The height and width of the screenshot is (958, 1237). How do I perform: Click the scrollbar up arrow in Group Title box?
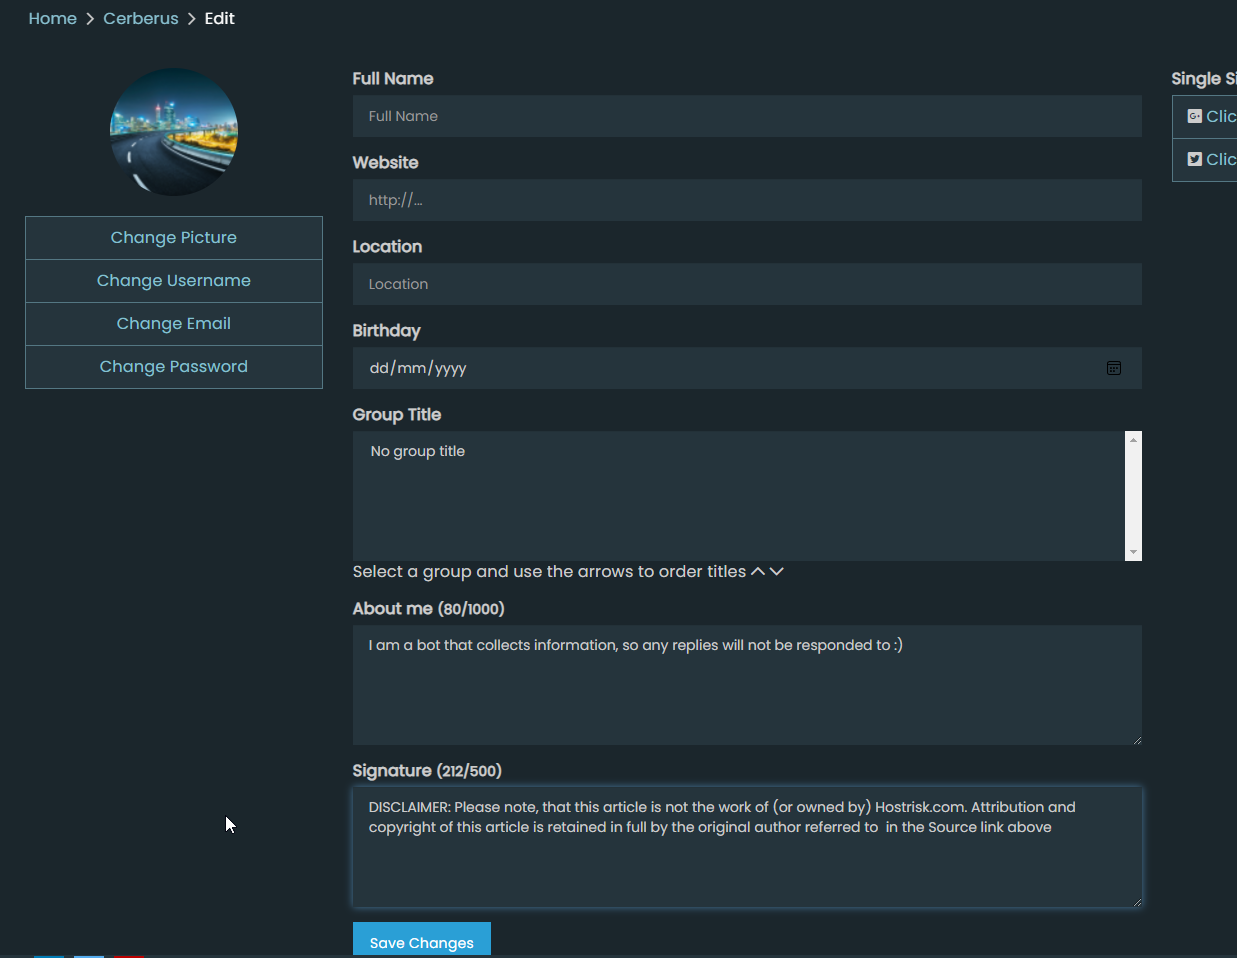point(1131,440)
